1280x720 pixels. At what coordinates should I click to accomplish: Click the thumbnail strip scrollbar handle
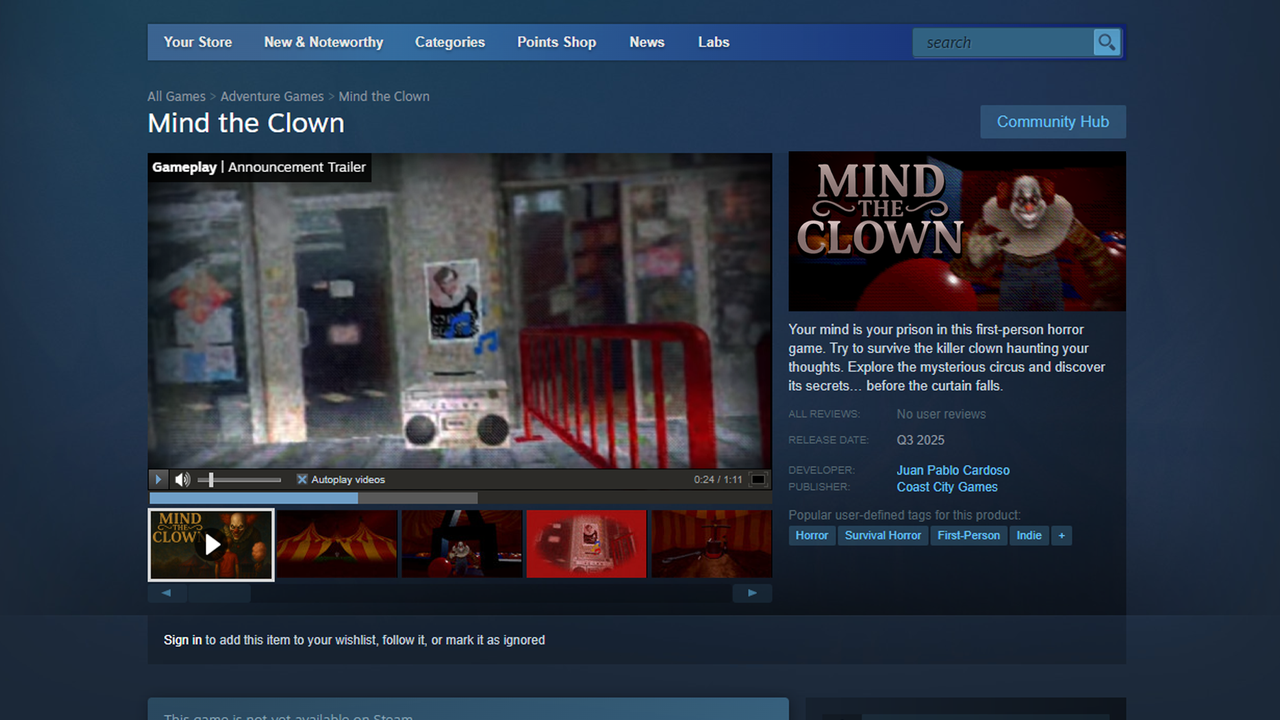(x=219, y=593)
